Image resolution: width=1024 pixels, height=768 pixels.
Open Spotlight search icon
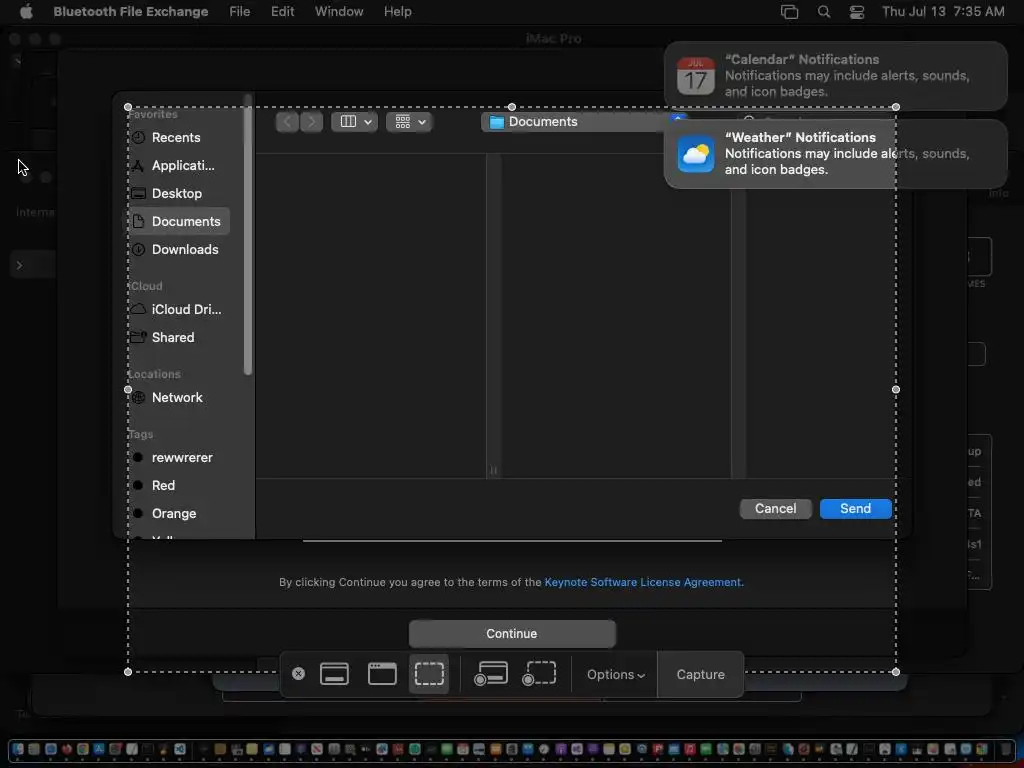point(824,12)
